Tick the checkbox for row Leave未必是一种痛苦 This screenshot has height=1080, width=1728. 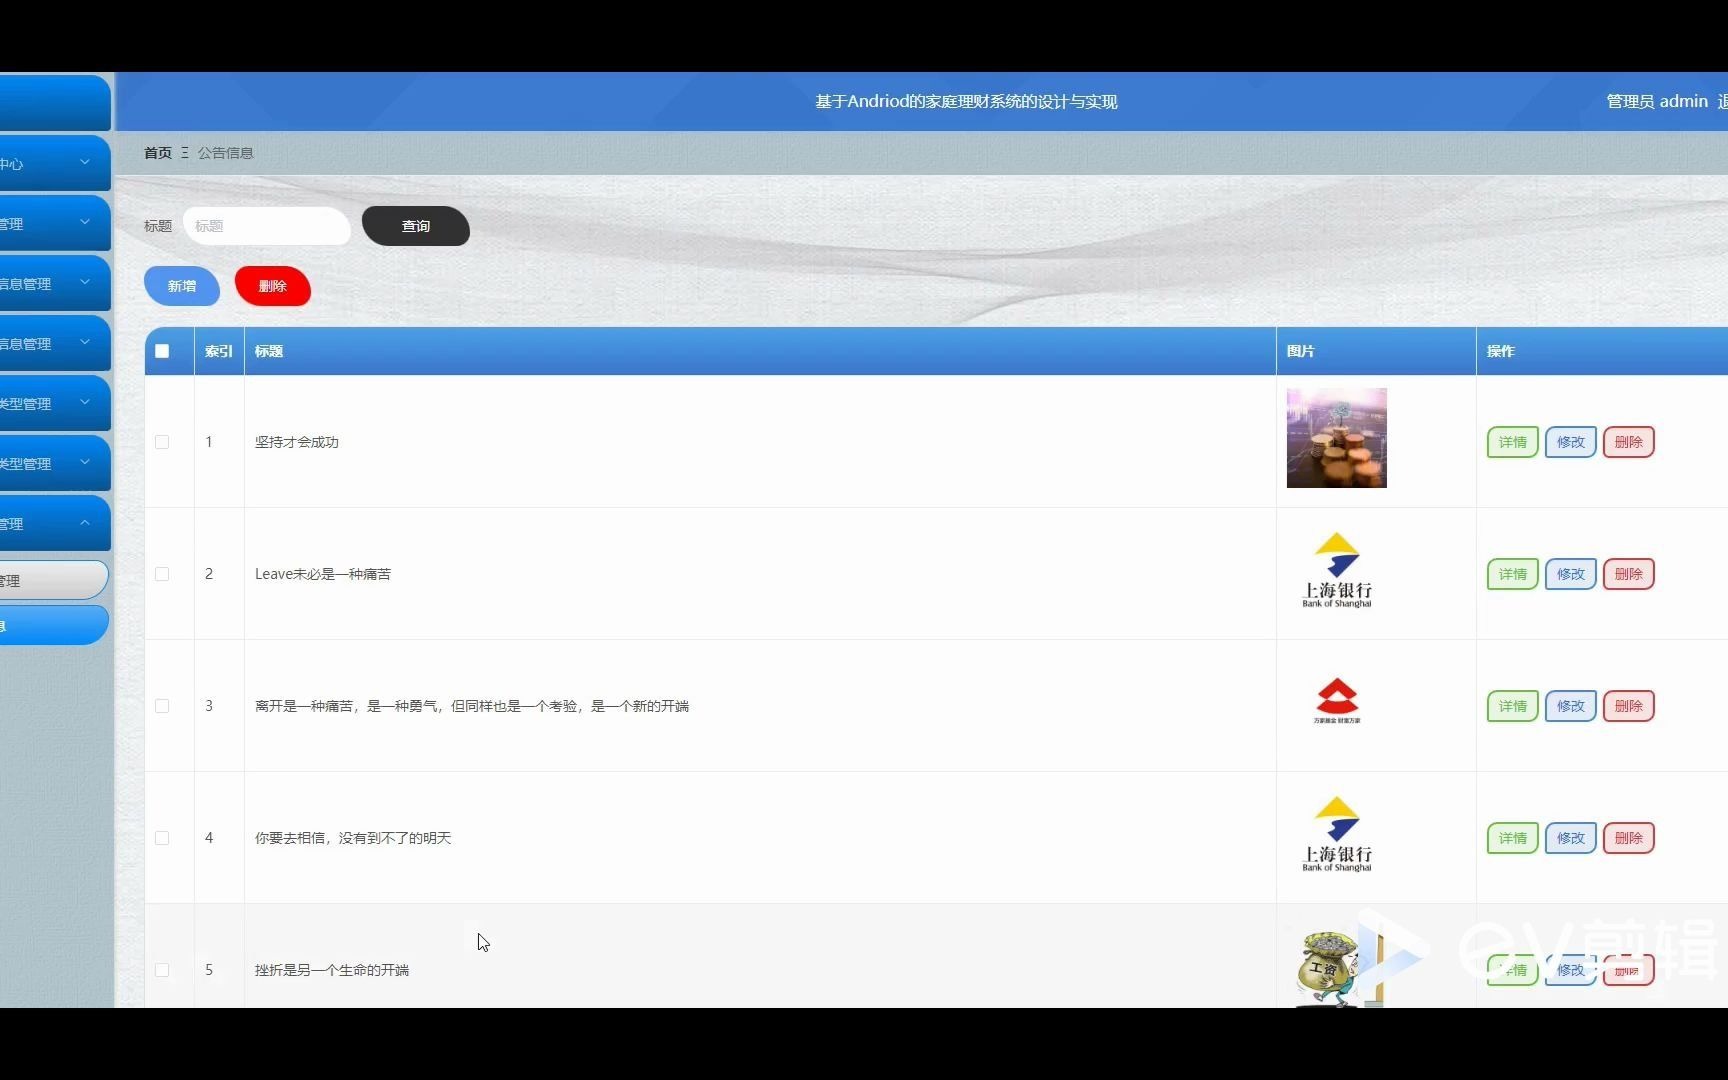162,574
